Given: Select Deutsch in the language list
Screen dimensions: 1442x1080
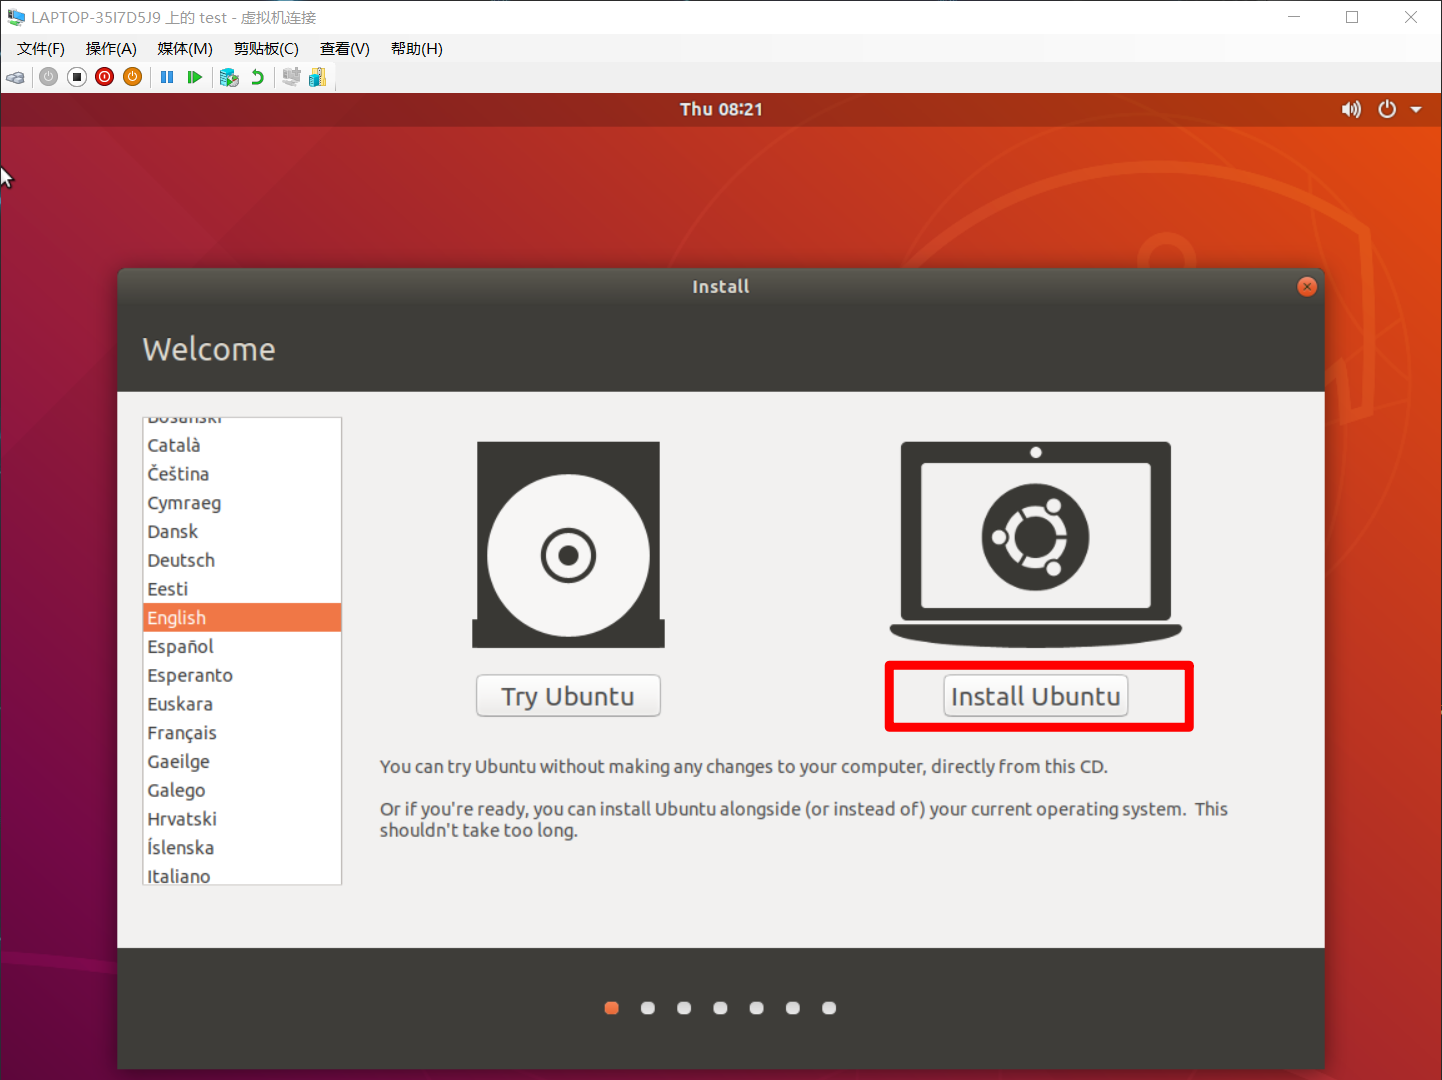Looking at the screenshot, I should click(x=181, y=560).
